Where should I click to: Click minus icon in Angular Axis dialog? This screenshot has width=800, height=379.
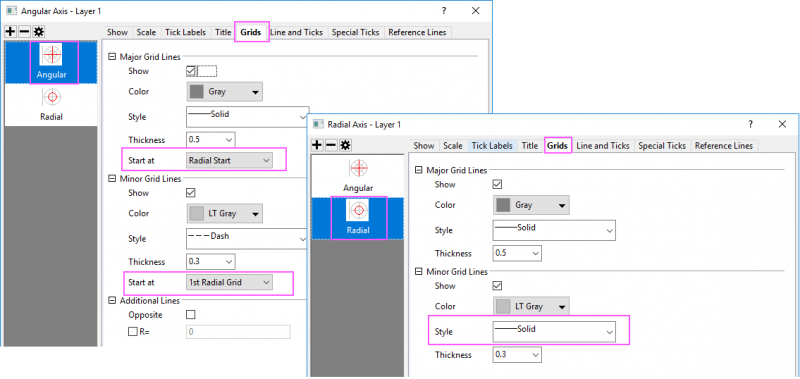click(24, 32)
